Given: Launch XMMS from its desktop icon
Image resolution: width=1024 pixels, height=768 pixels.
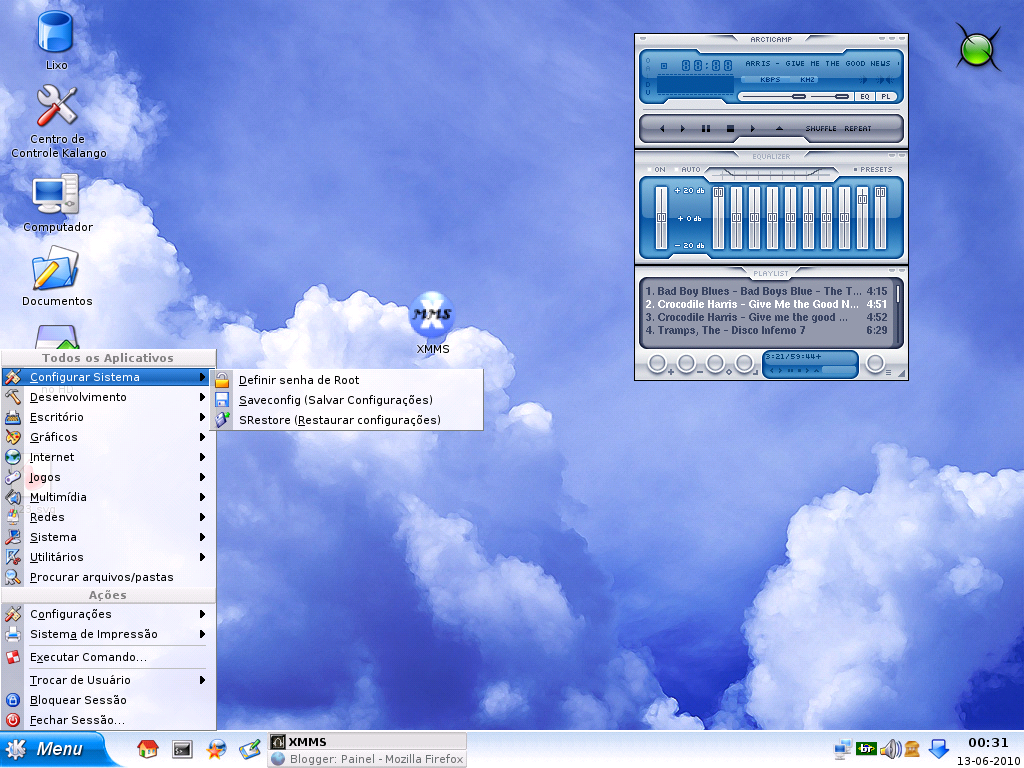Looking at the screenshot, I should click(432, 315).
